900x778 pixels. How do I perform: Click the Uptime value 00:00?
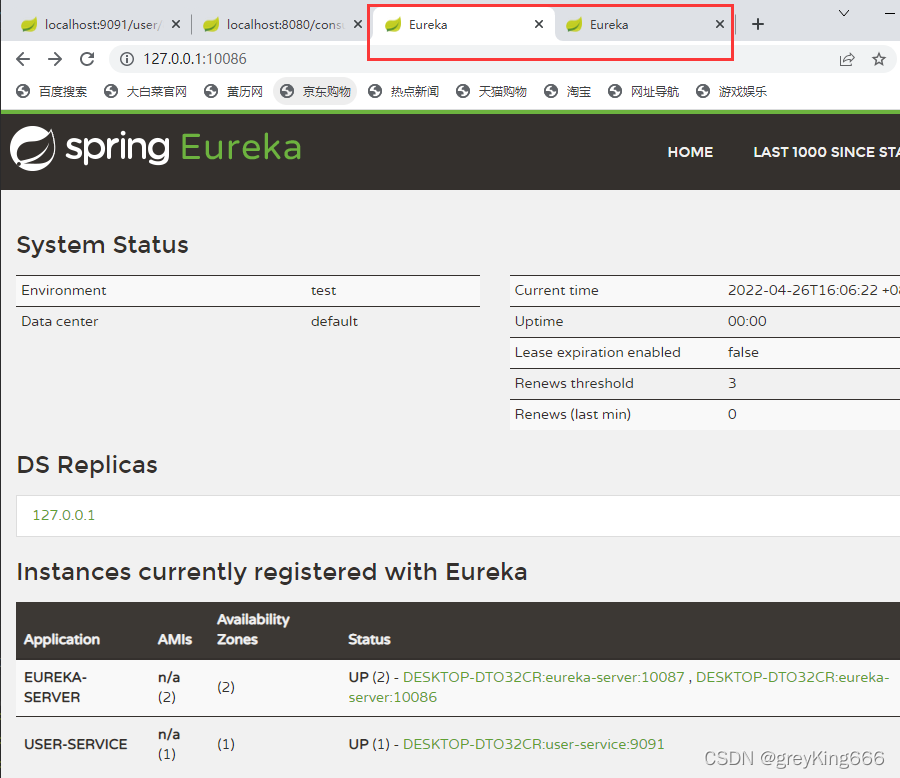click(x=747, y=322)
